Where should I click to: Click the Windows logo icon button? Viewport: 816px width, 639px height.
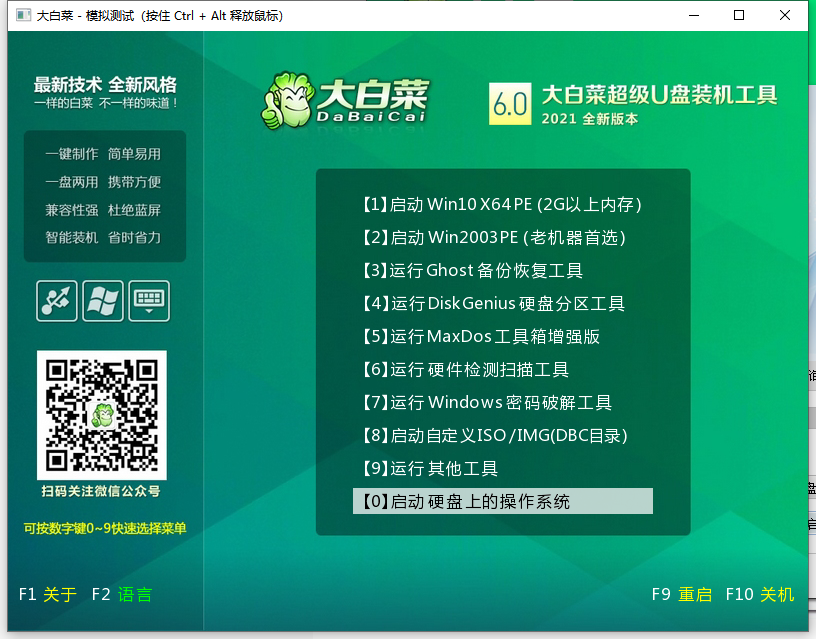pos(103,301)
